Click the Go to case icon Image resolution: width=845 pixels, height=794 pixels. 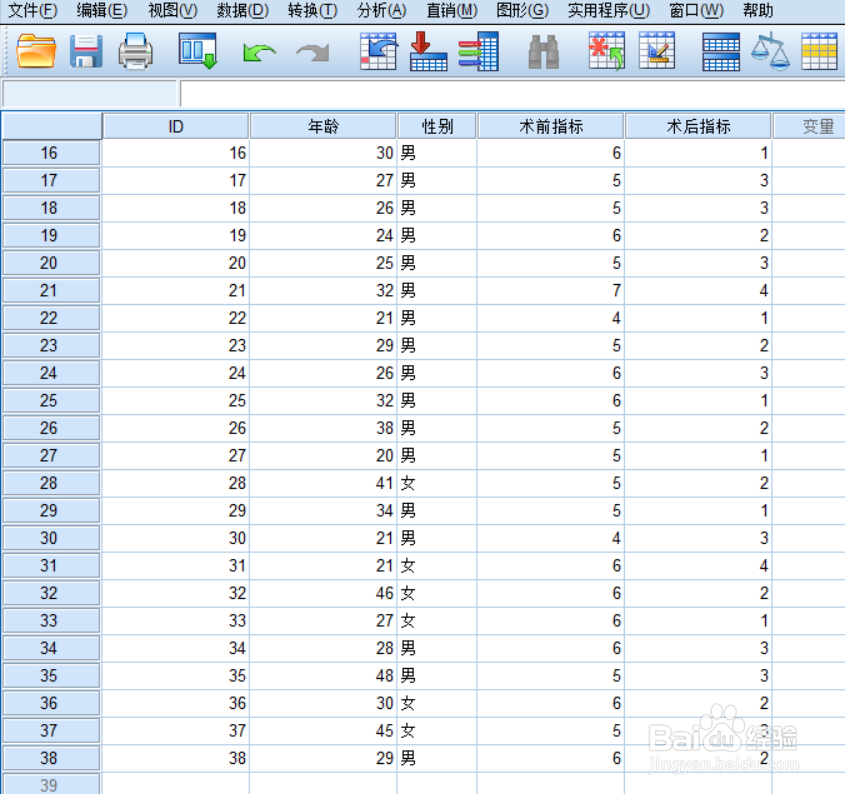click(379, 51)
